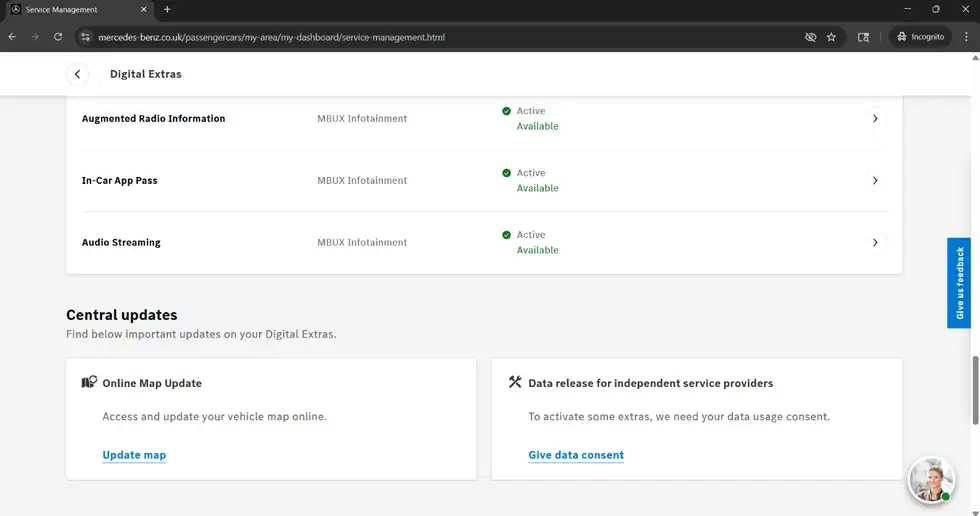Open the Chrome three-dot menu
Viewport: 980px width, 516px height.
[966, 37]
